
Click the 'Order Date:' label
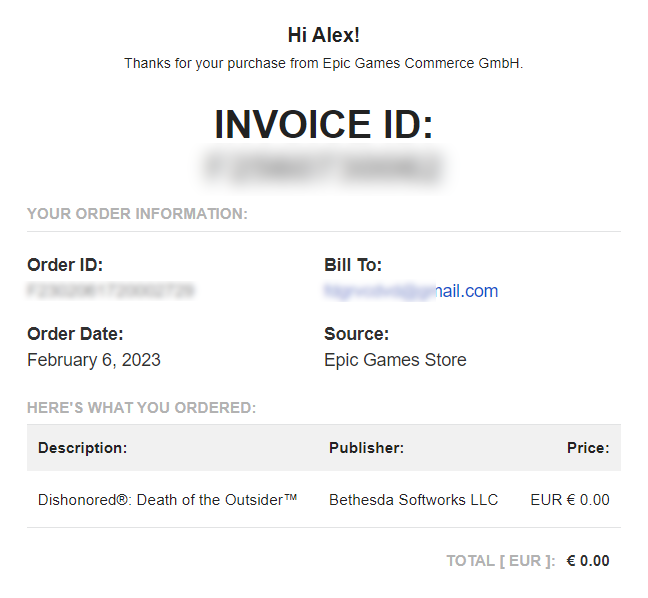(75, 334)
